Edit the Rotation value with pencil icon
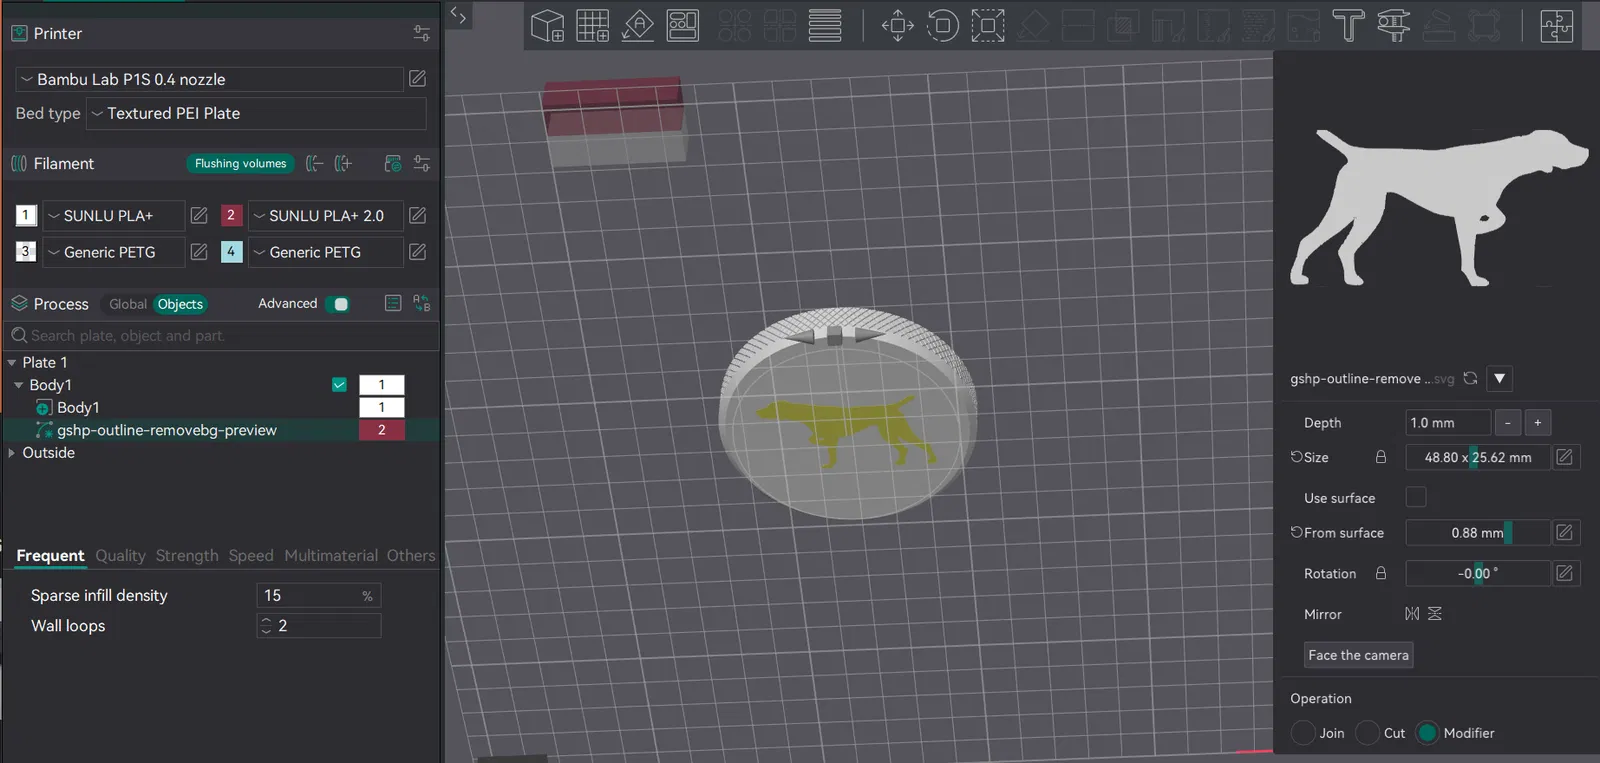This screenshot has height=763, width=1600. pos(1565,573)
